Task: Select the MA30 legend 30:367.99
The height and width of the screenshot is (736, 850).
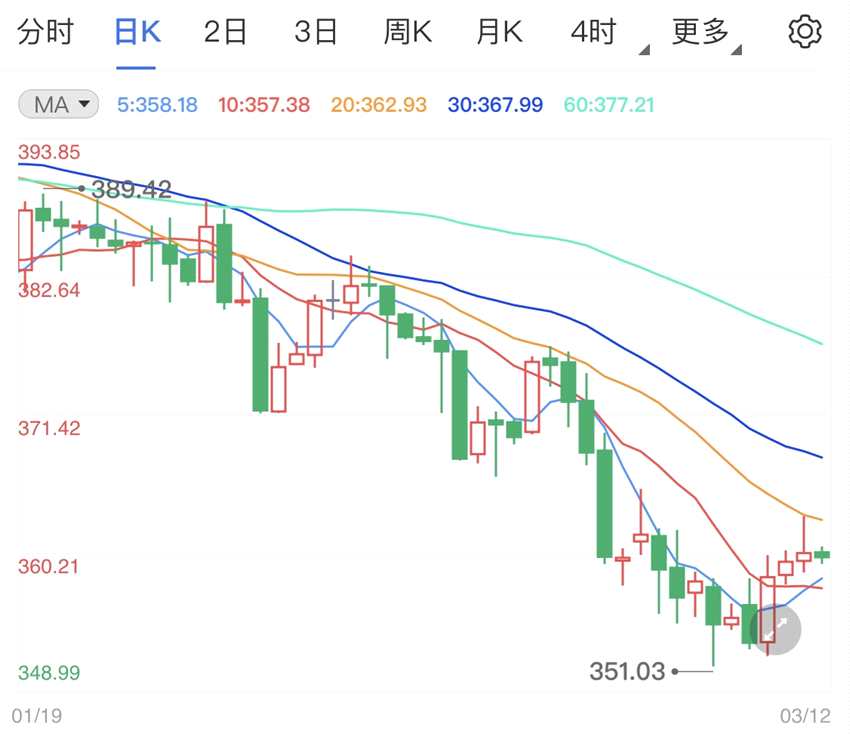Action: [x=495, y=104]
